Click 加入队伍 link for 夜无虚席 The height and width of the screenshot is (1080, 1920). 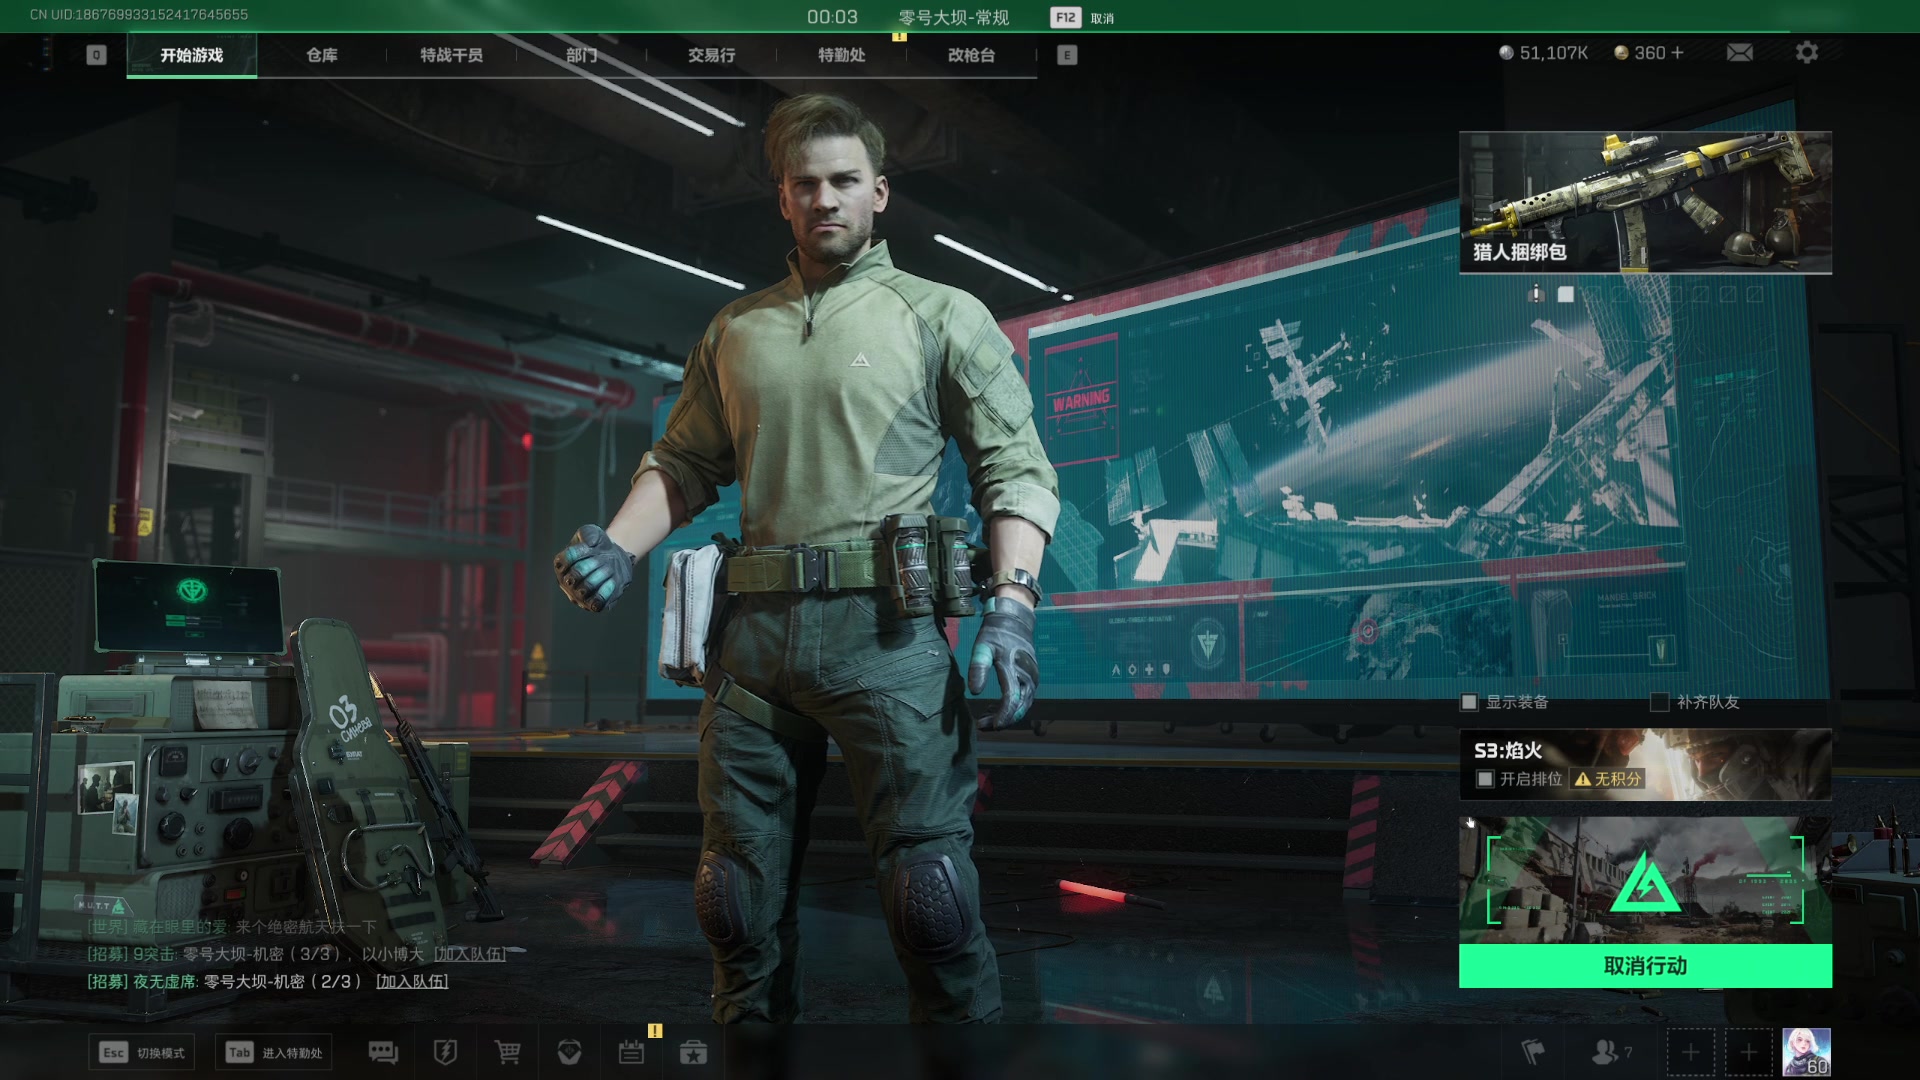412,982
